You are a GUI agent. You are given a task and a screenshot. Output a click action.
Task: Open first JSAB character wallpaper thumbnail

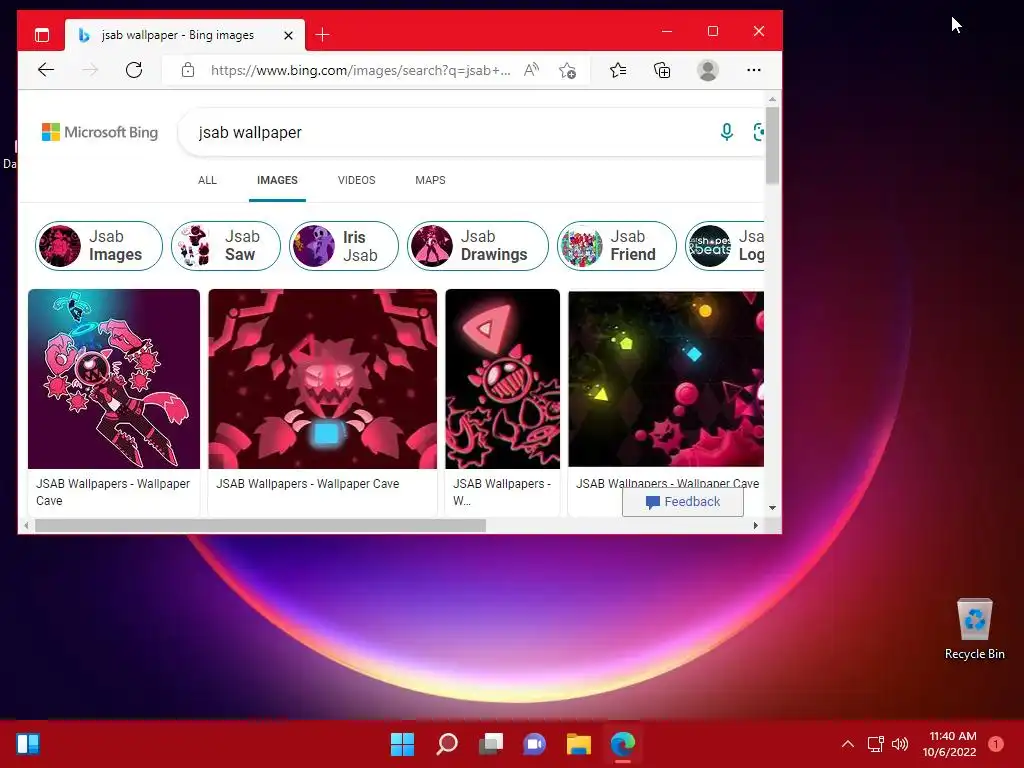(114, 379)
